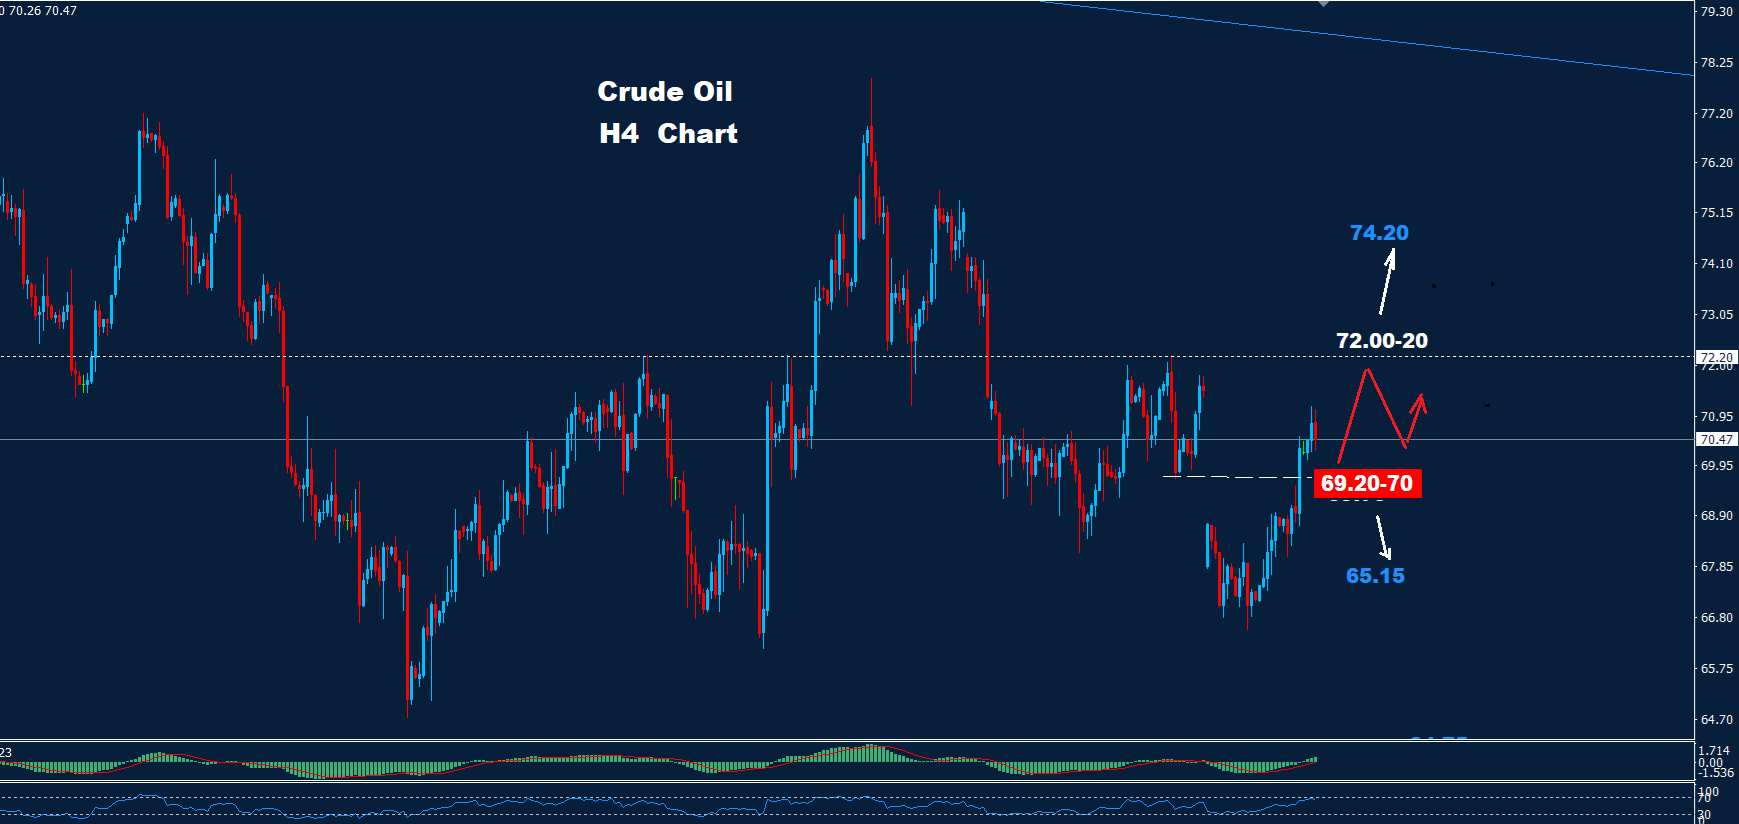Select the H4 Chart text label
This screenshot has height=824, width=1739.
(x=668, y=134)
